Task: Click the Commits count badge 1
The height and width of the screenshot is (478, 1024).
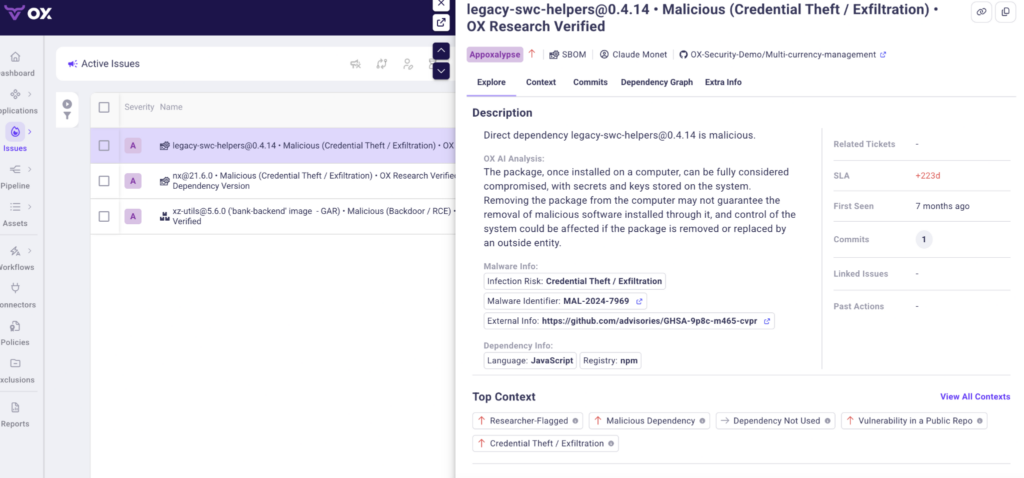Action: (923, 240)
